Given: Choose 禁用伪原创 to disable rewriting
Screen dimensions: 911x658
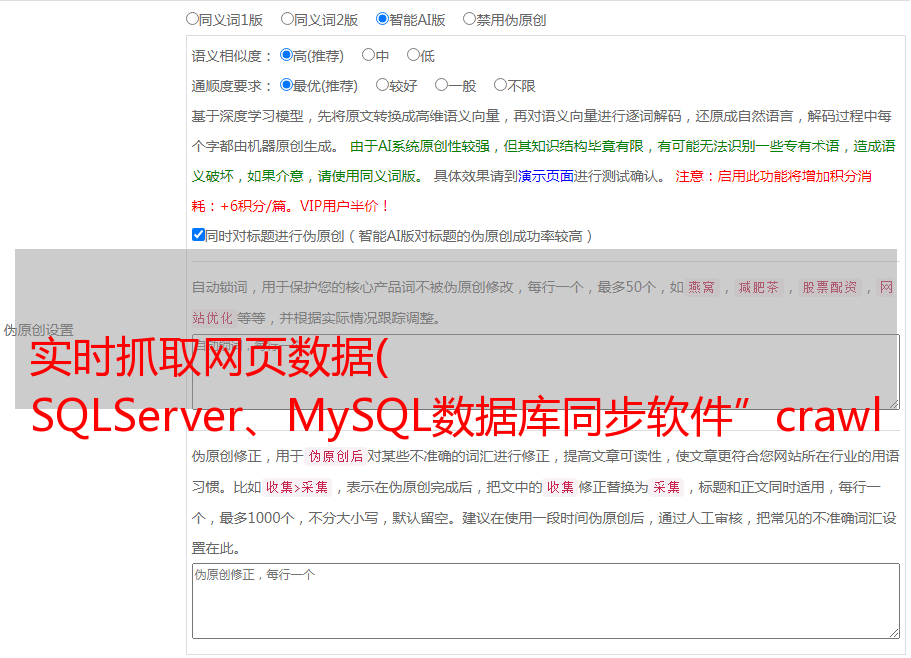Looking at the screenshot, I should 469,19.
